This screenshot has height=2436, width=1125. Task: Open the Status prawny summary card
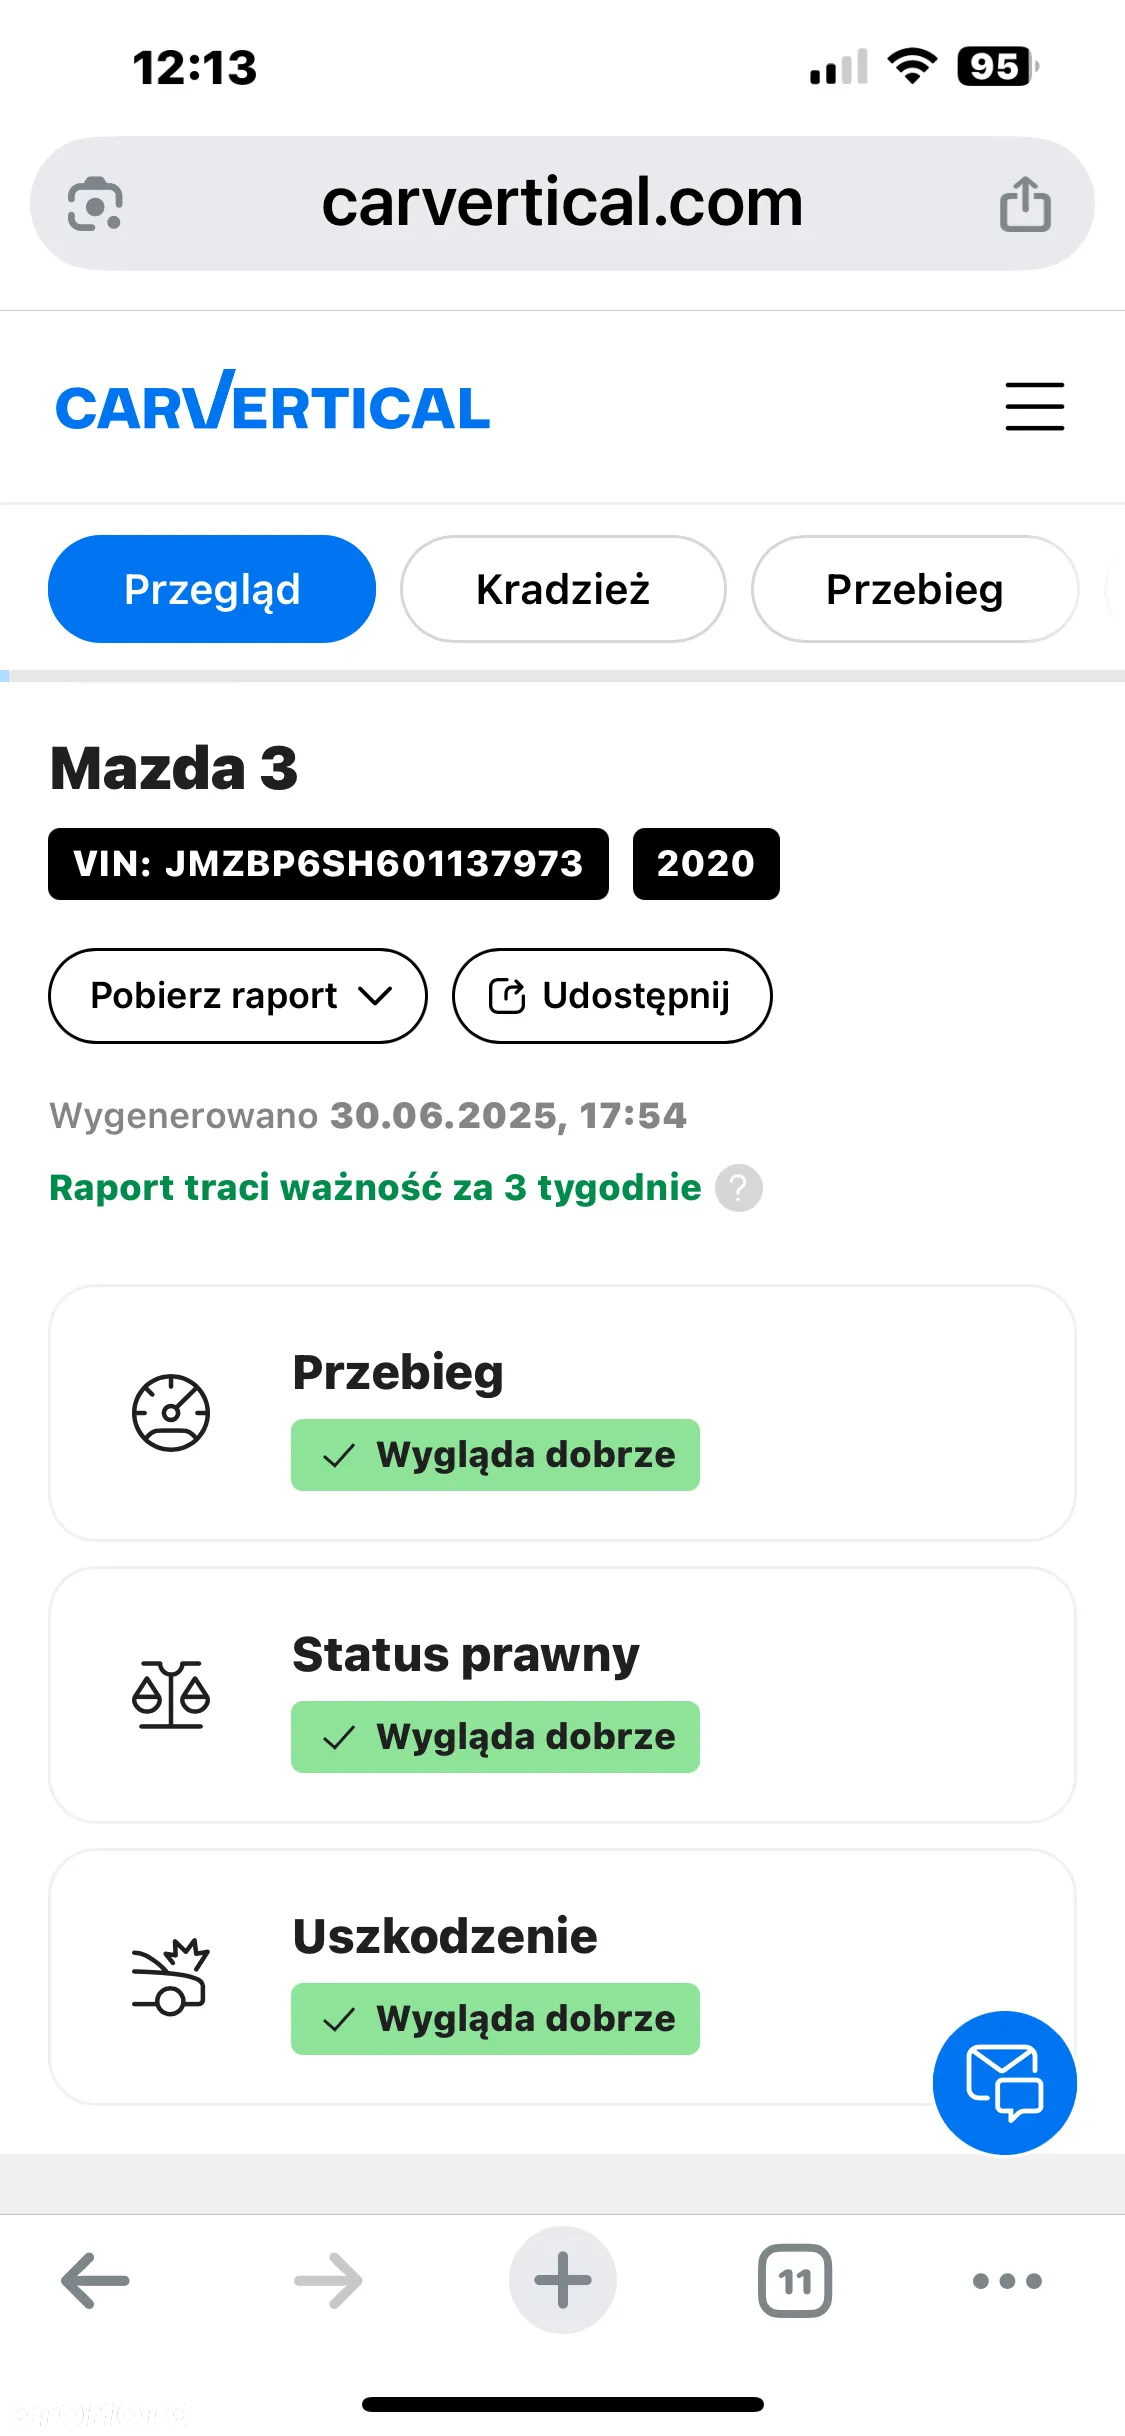pos(562,1695)
